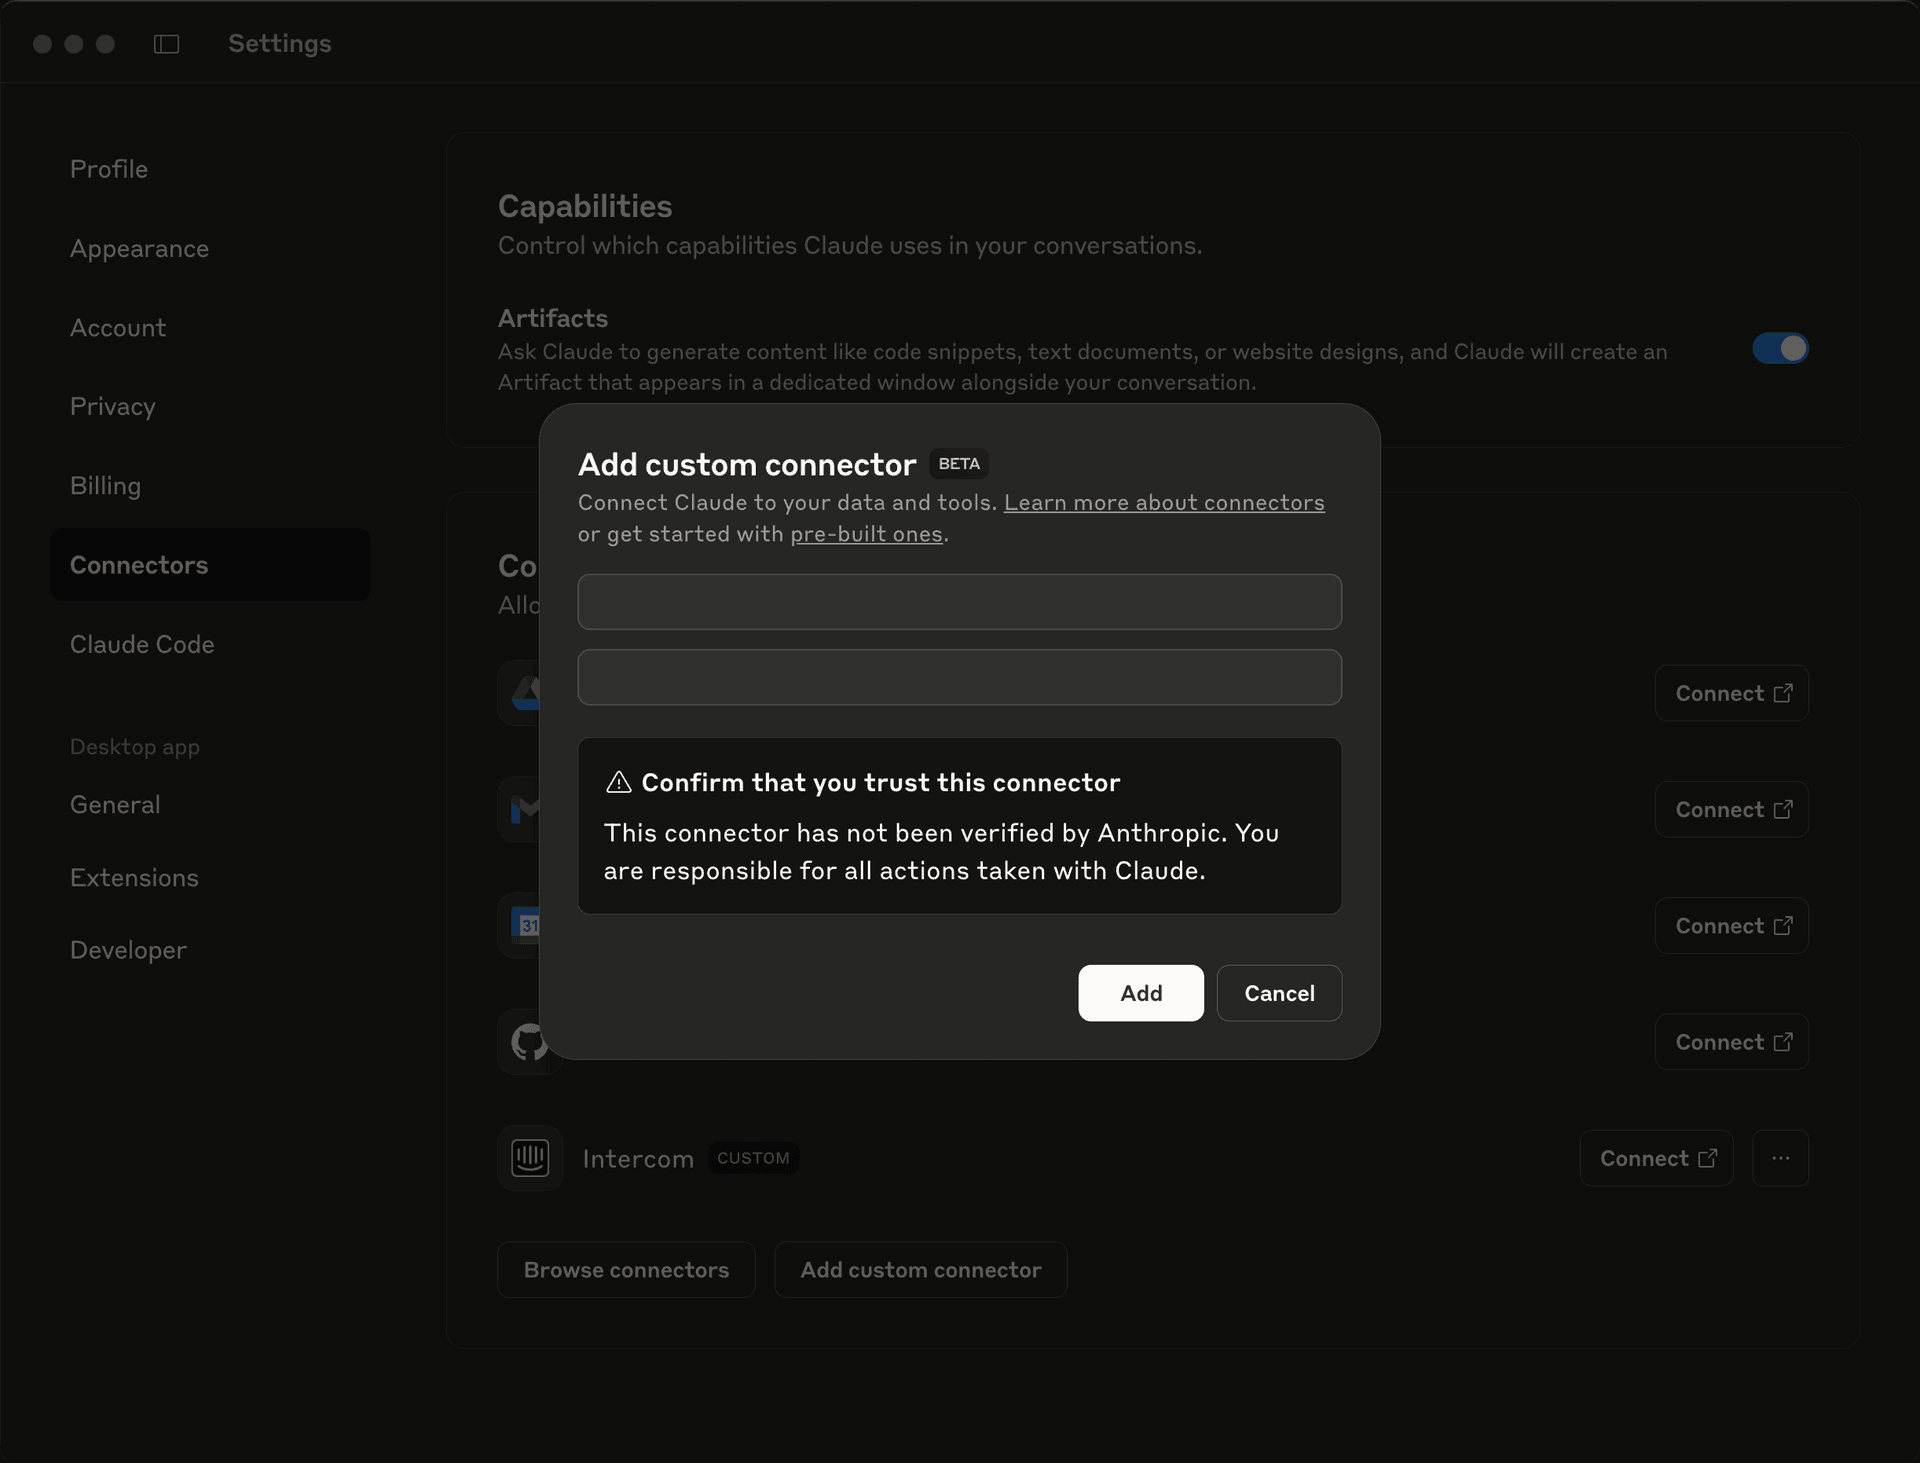Image resolution: width=1920 pixels, height=1463 pixels.
Task: Select the Intercom connector icon
Action: [x=529, y=1158]
